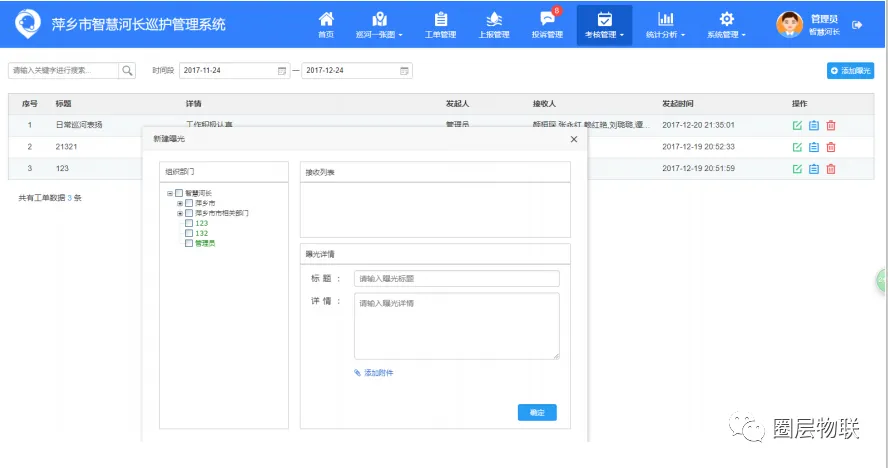Open 投诉管理 complaints with red badge

pyautogui.click(x=547, y=25)
